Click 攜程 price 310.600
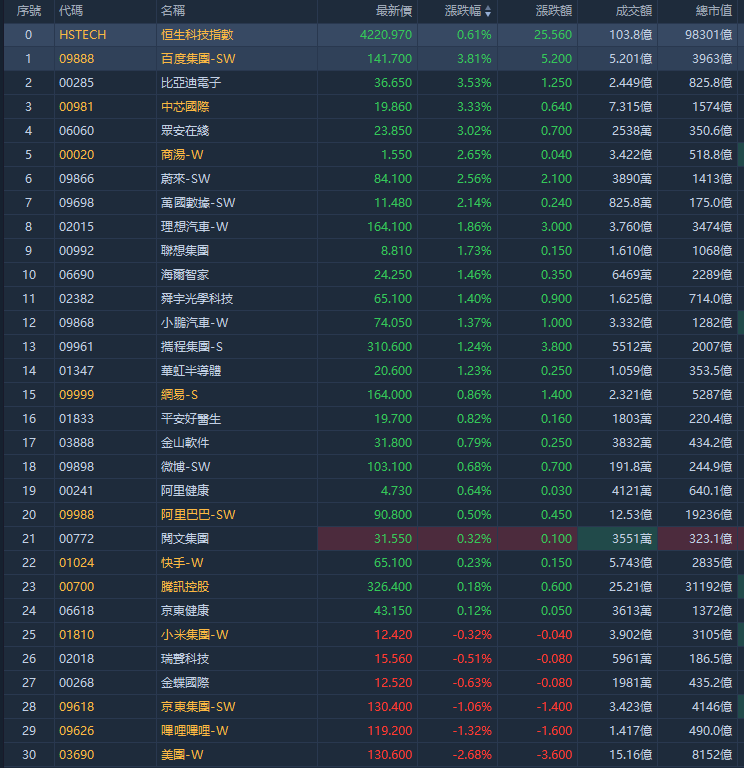 (x=390, y=347)
